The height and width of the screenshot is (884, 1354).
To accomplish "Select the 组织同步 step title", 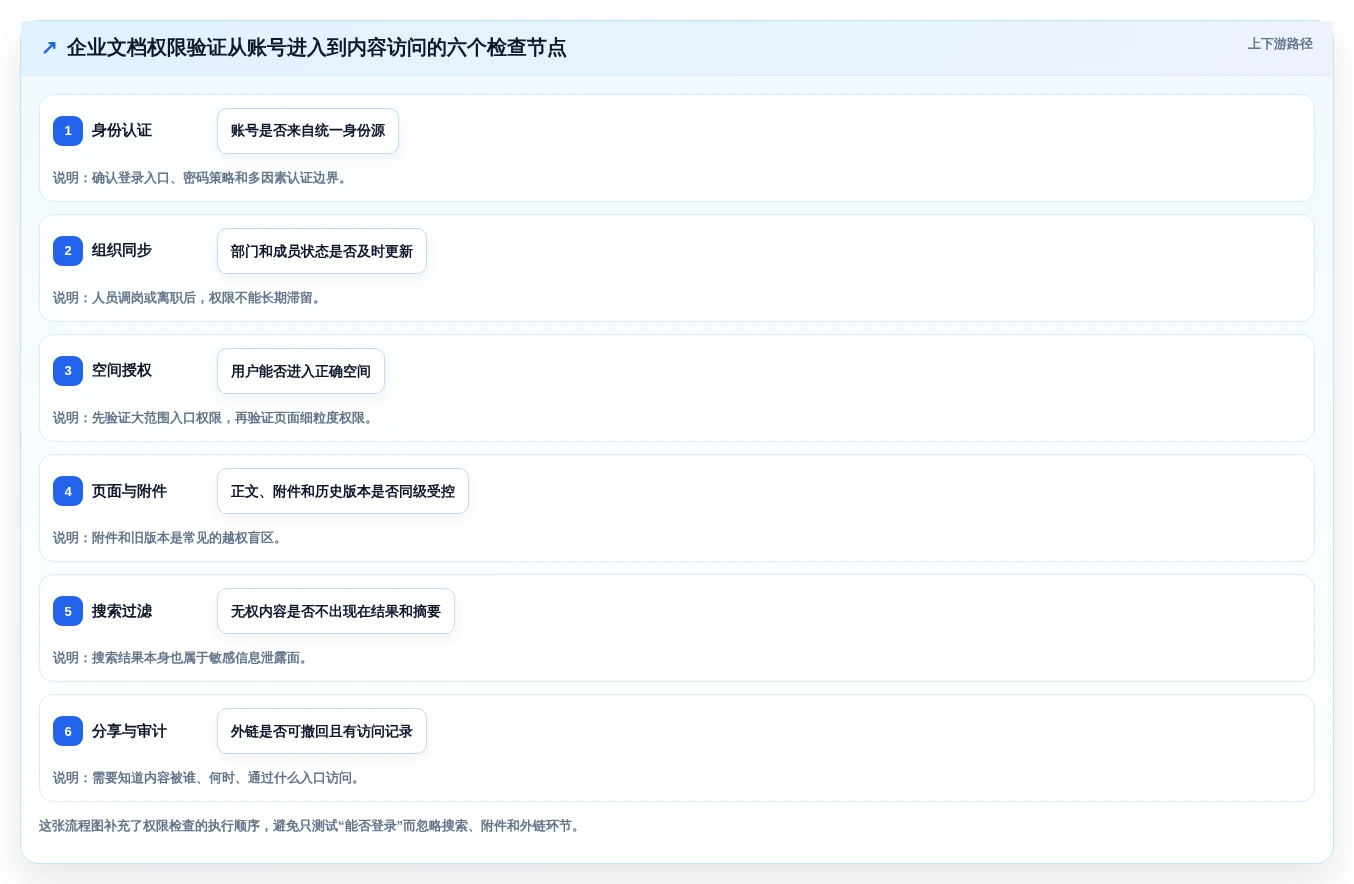I will click(x=122, y=251).
